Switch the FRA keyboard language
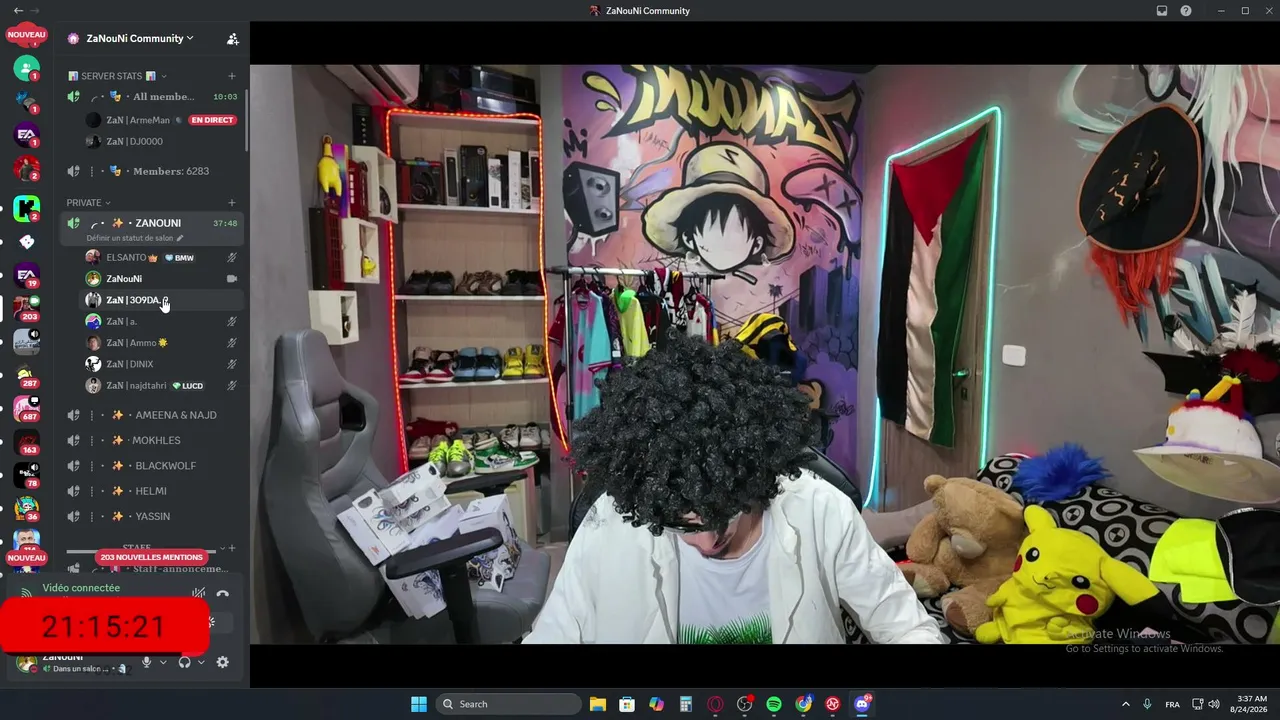Viewport: 1280px width, 720px height. point(1172,704)
